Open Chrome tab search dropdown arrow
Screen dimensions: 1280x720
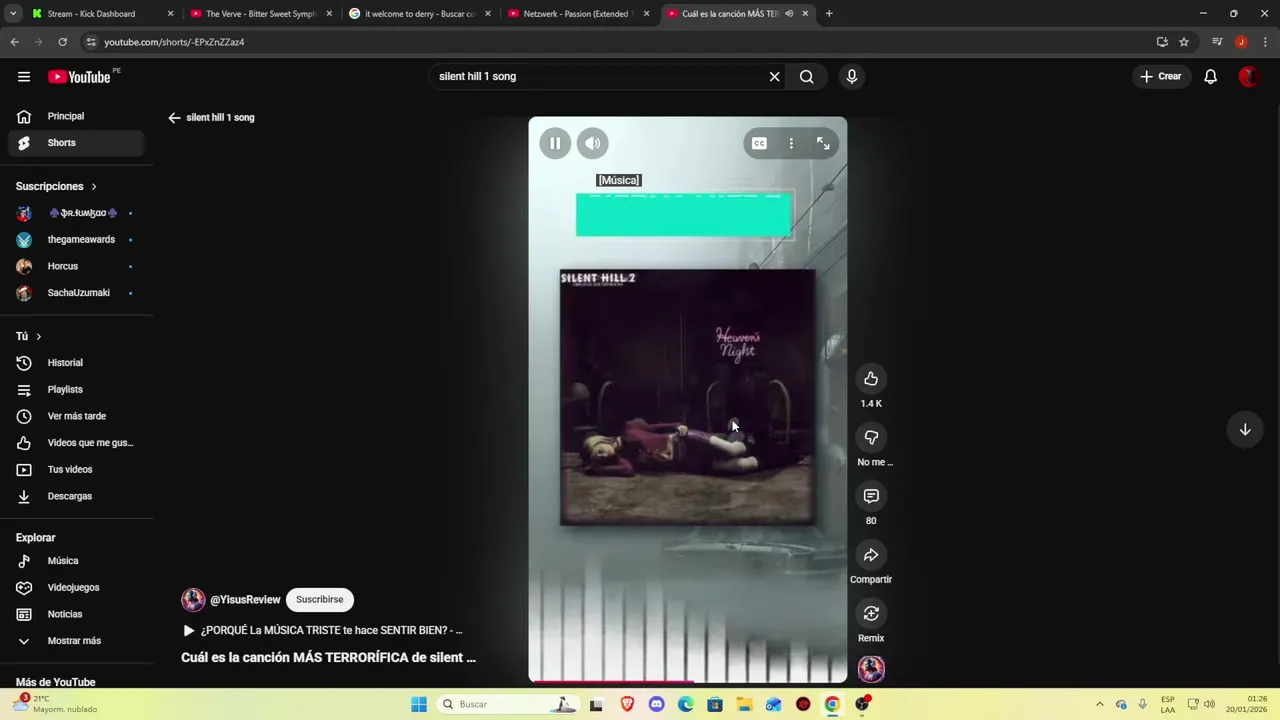point(13,14)
